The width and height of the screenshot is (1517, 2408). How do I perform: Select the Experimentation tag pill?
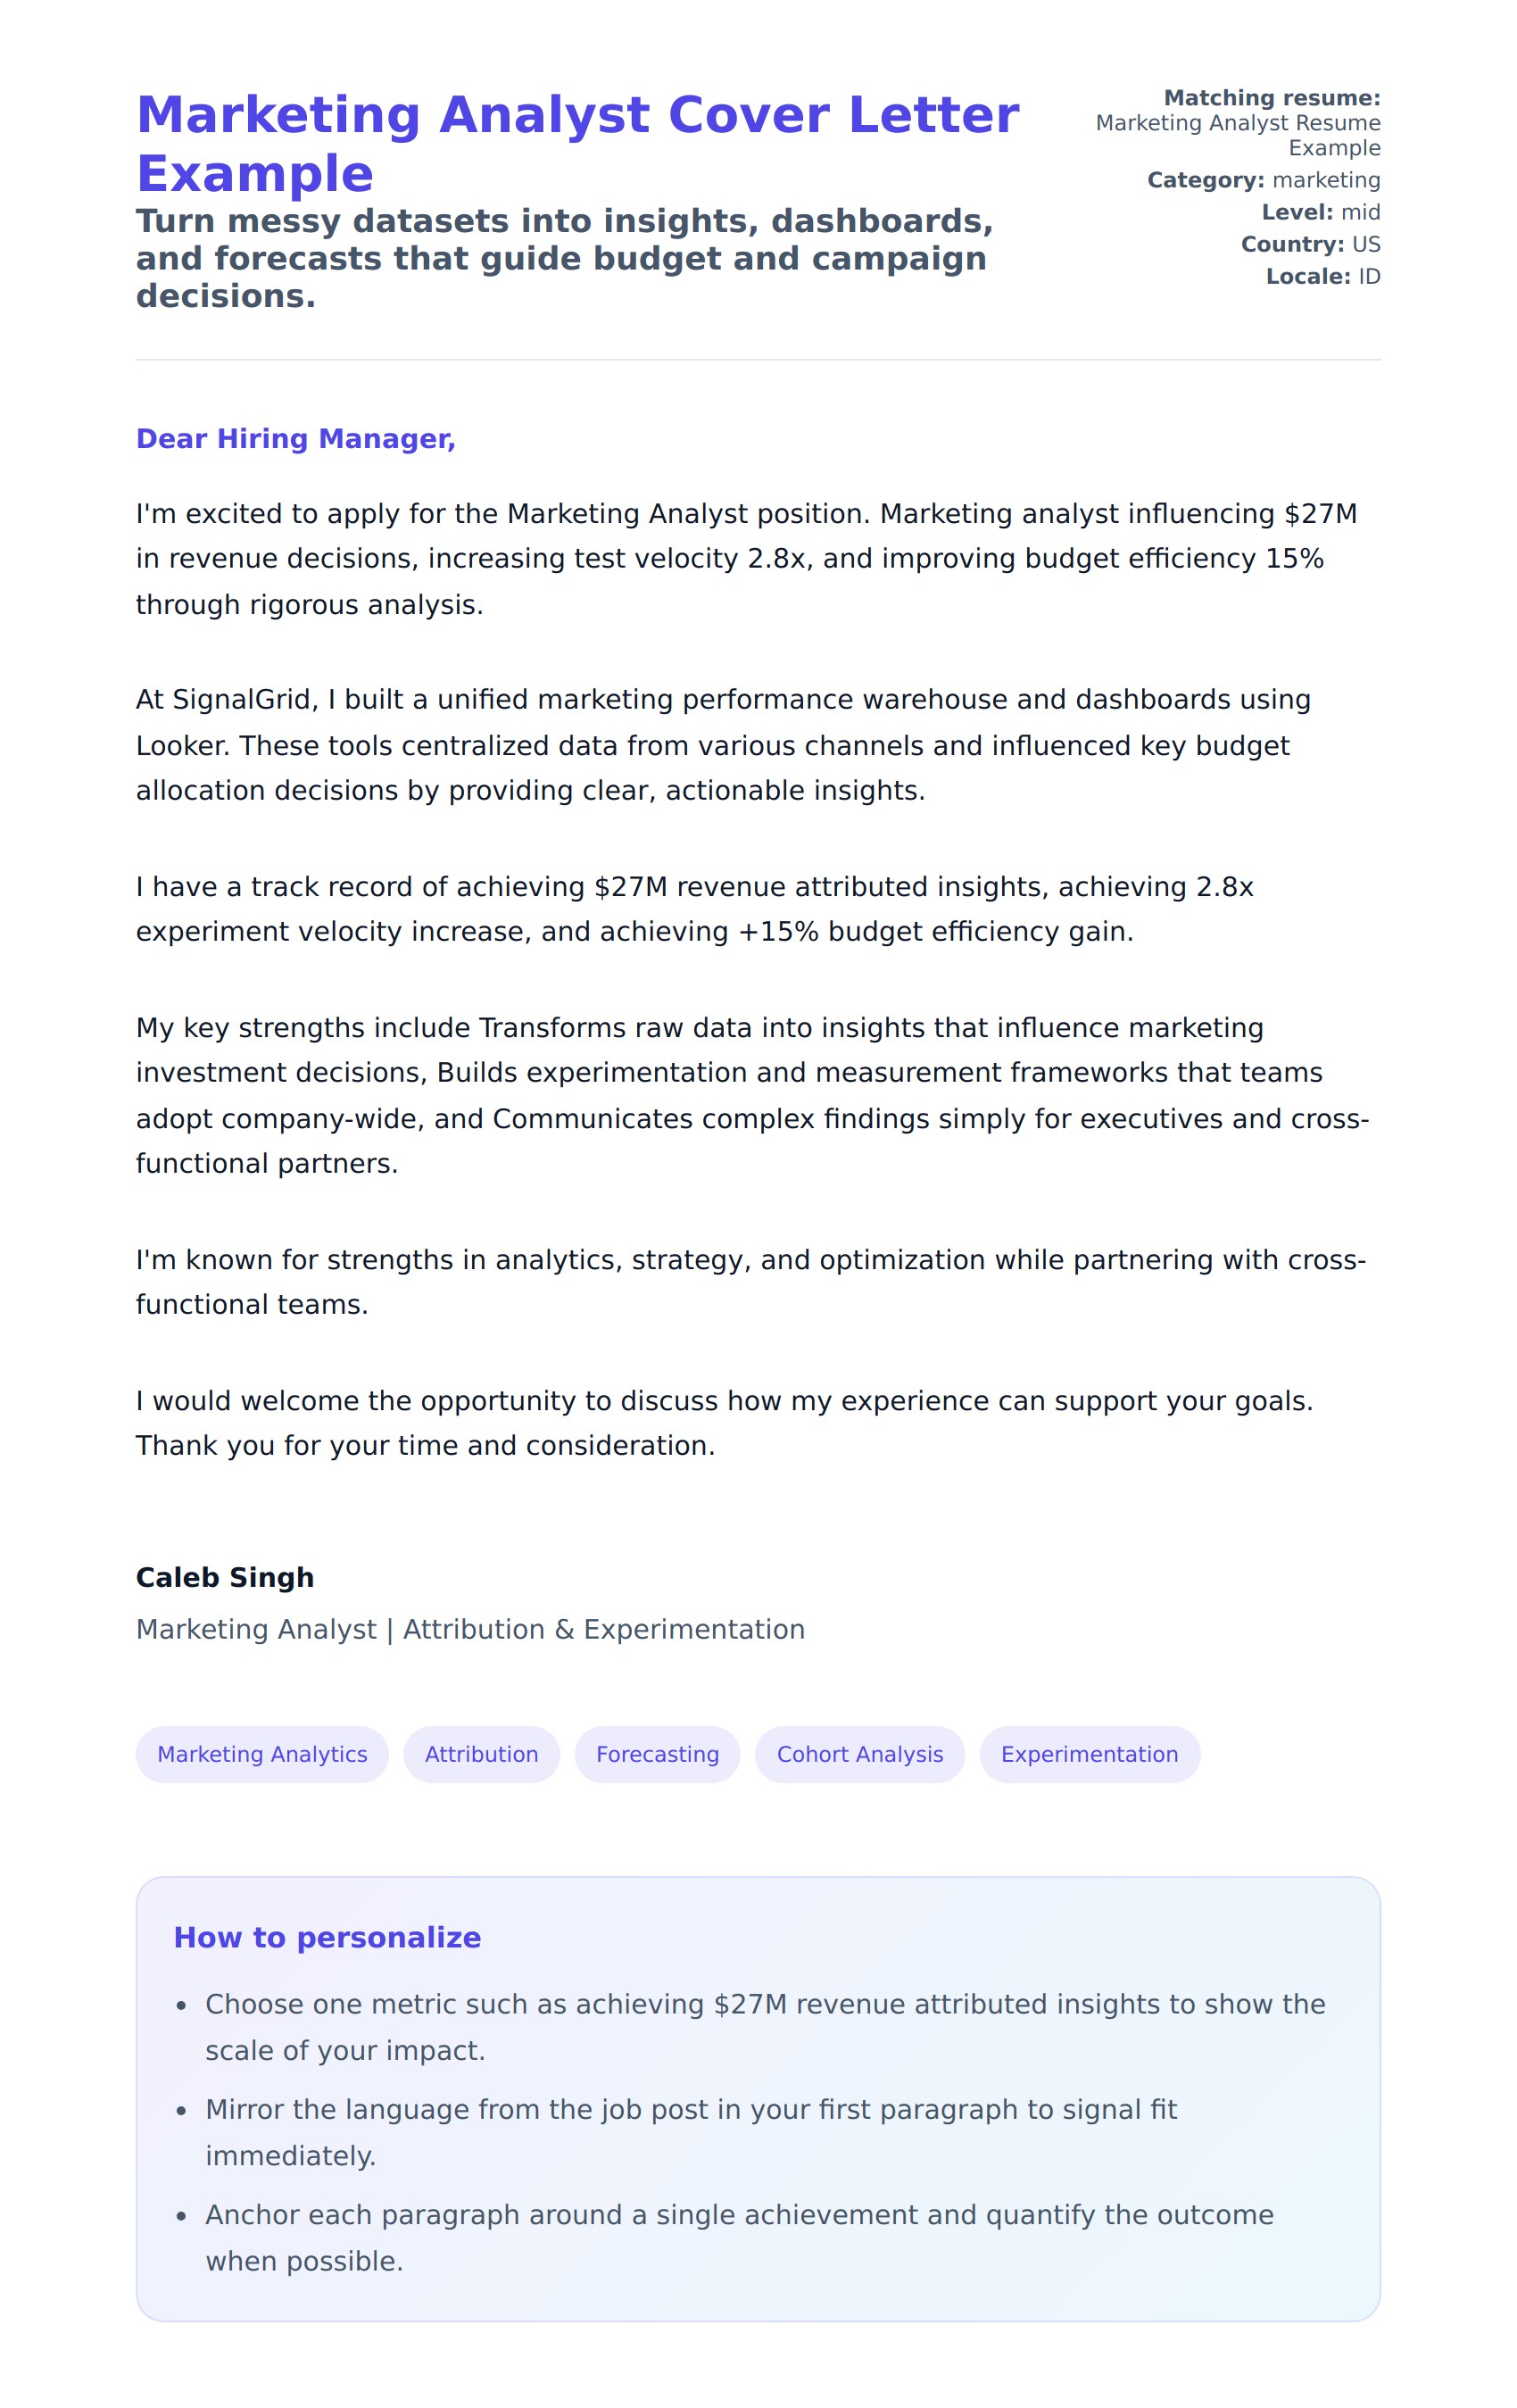(x=1088, y=1753)
